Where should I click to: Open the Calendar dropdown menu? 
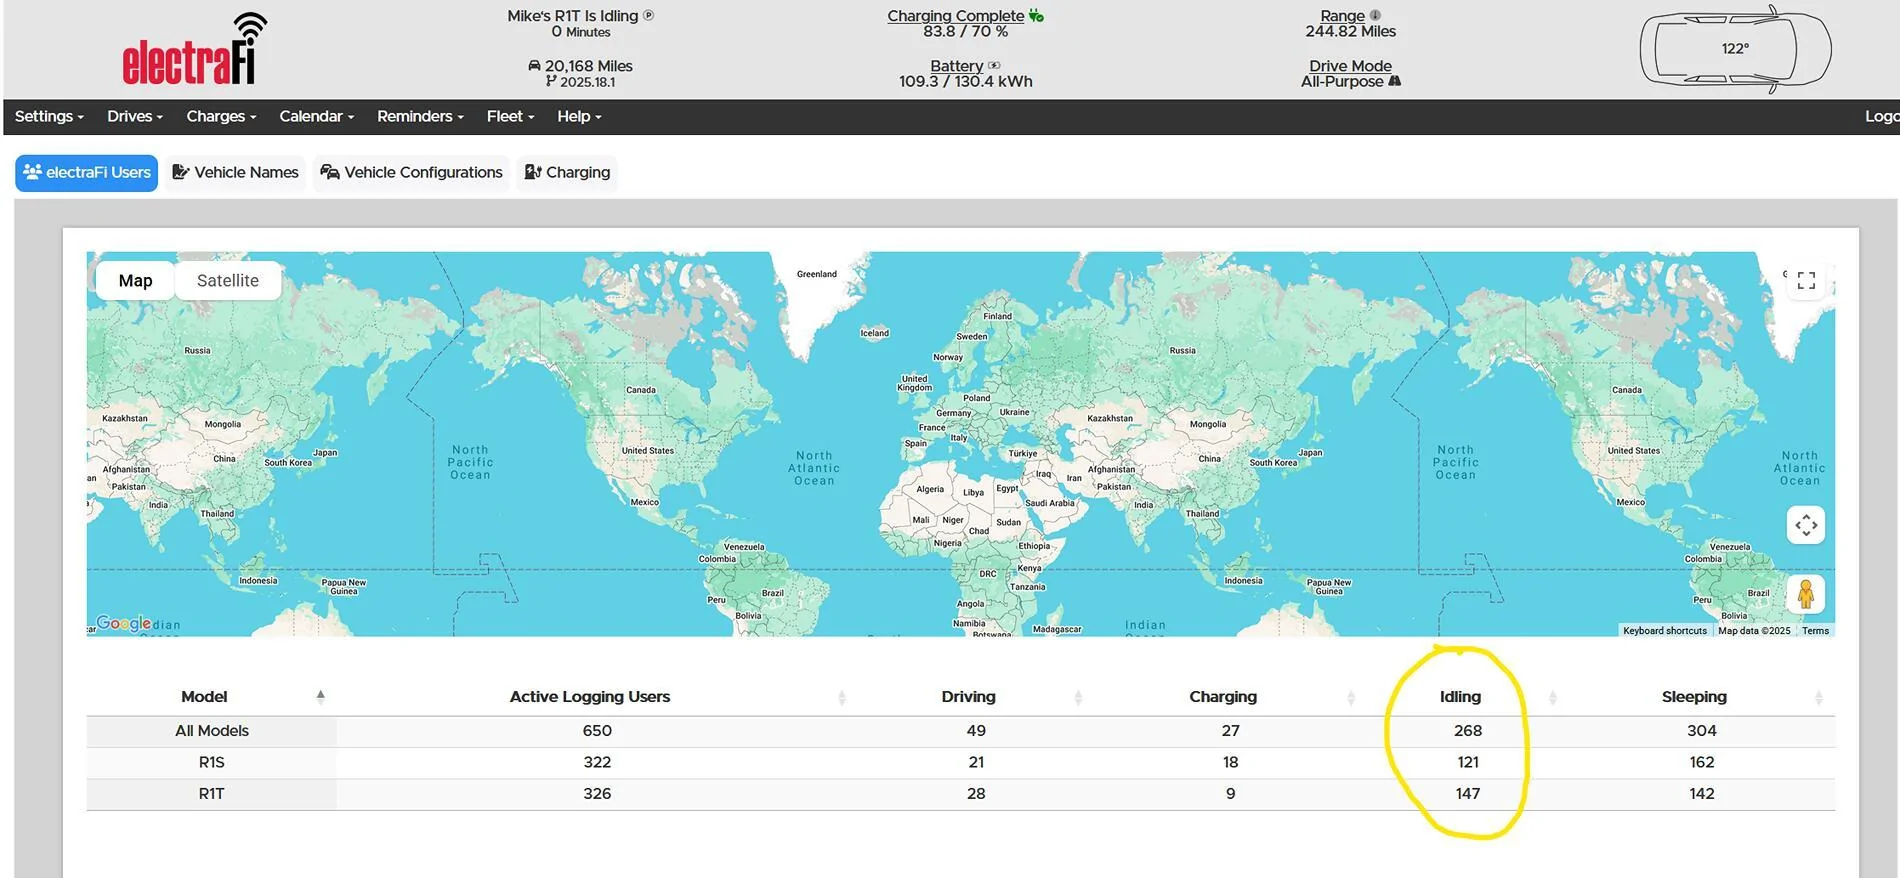point(317,117)
